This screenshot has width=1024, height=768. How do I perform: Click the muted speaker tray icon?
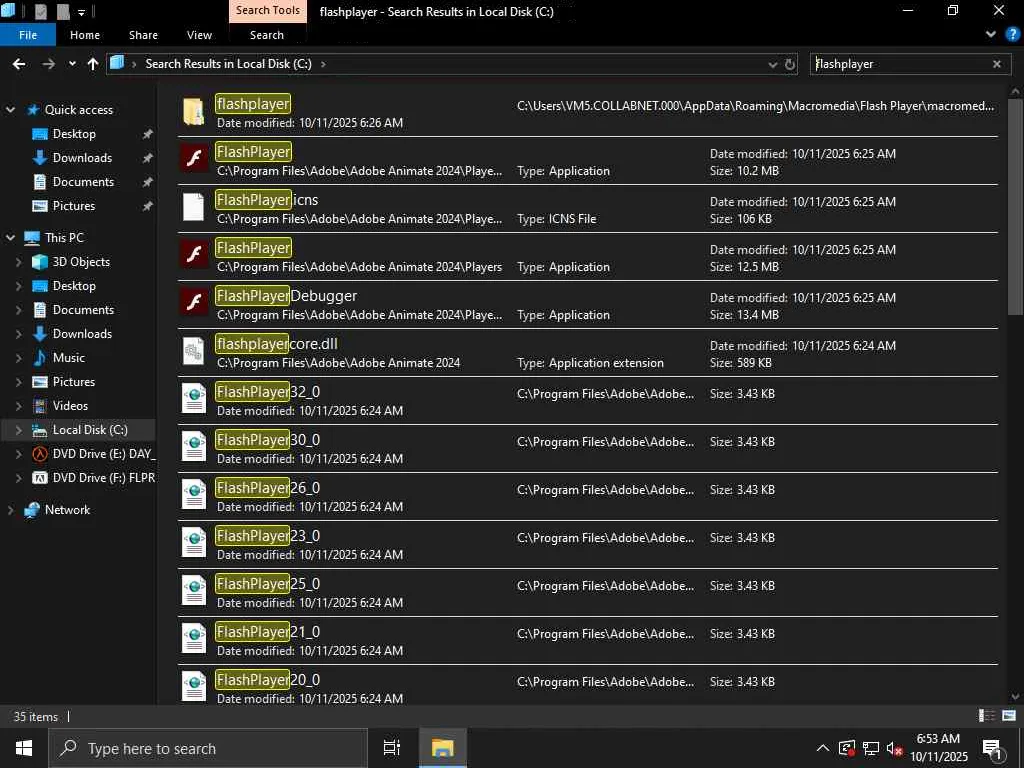tap(894, 748)
